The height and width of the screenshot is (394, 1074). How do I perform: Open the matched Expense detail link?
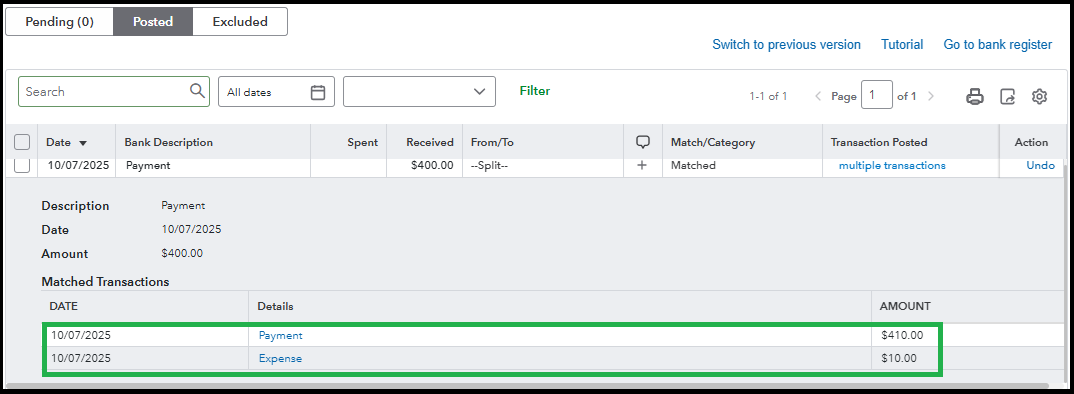280,358
